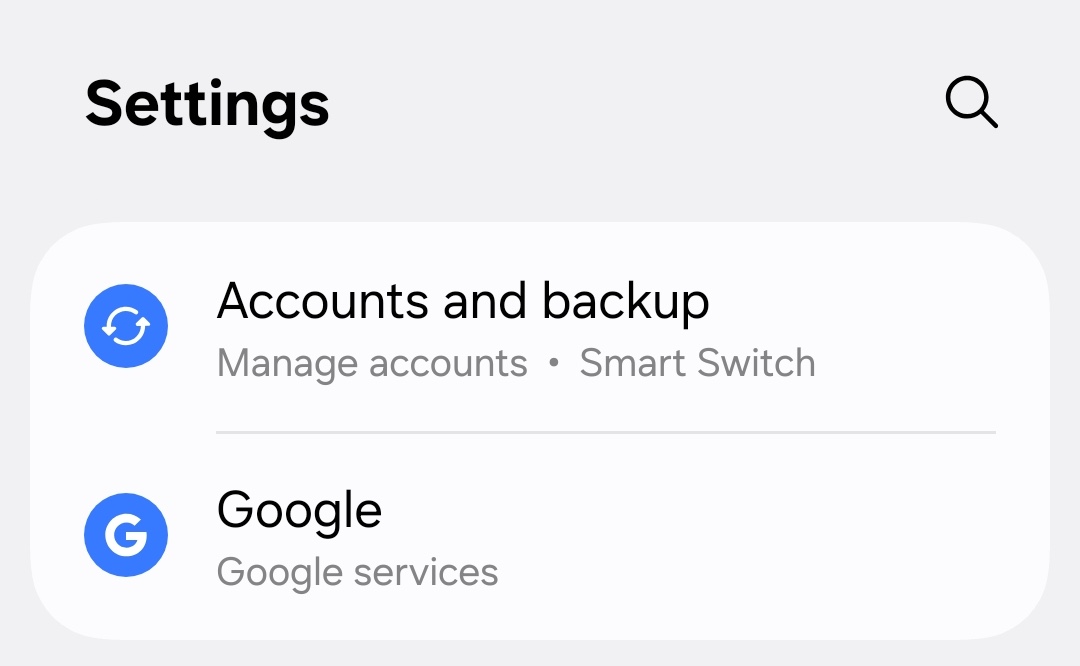Tap empty space right of Google services
The height and width of the screenshot is (666, 1080).
760,573
